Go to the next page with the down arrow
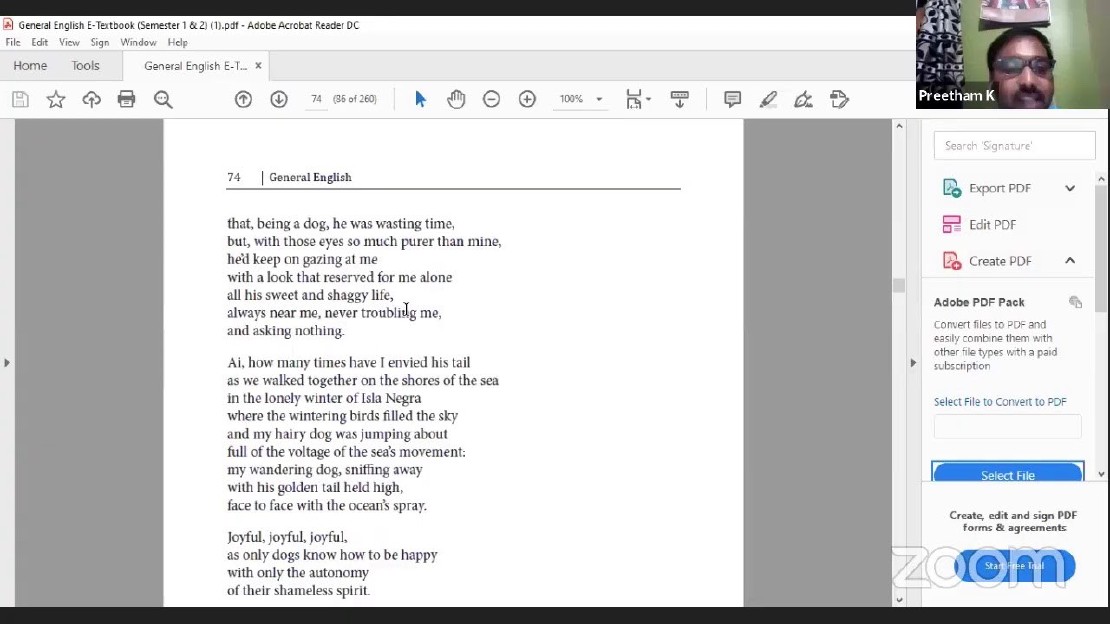Image resolution: width=1110 pixels, height=624 pixels. point(279,99)
